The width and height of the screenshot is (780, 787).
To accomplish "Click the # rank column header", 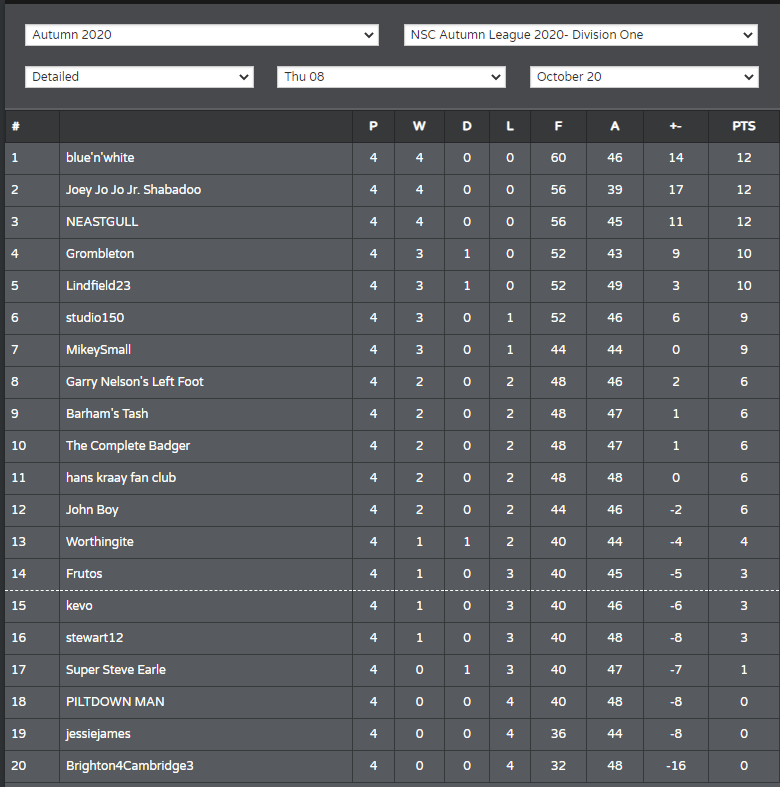I will [x=16, y=126].
